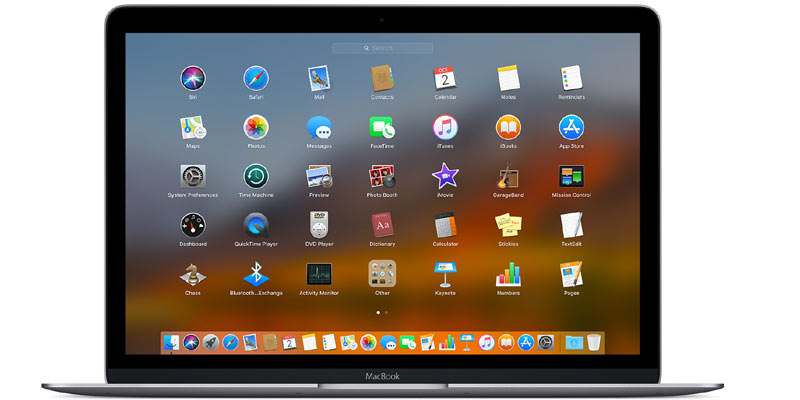
Task: Open Numbers from the Dock
Action: (x=447, y=342)
